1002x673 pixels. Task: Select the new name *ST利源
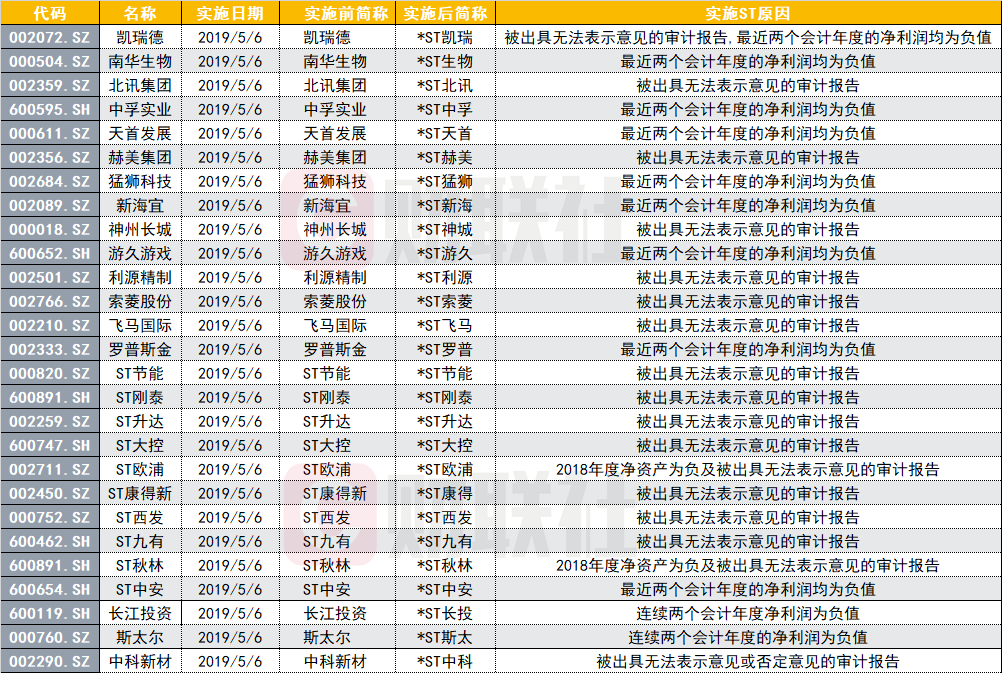click(x=445, y=277)
